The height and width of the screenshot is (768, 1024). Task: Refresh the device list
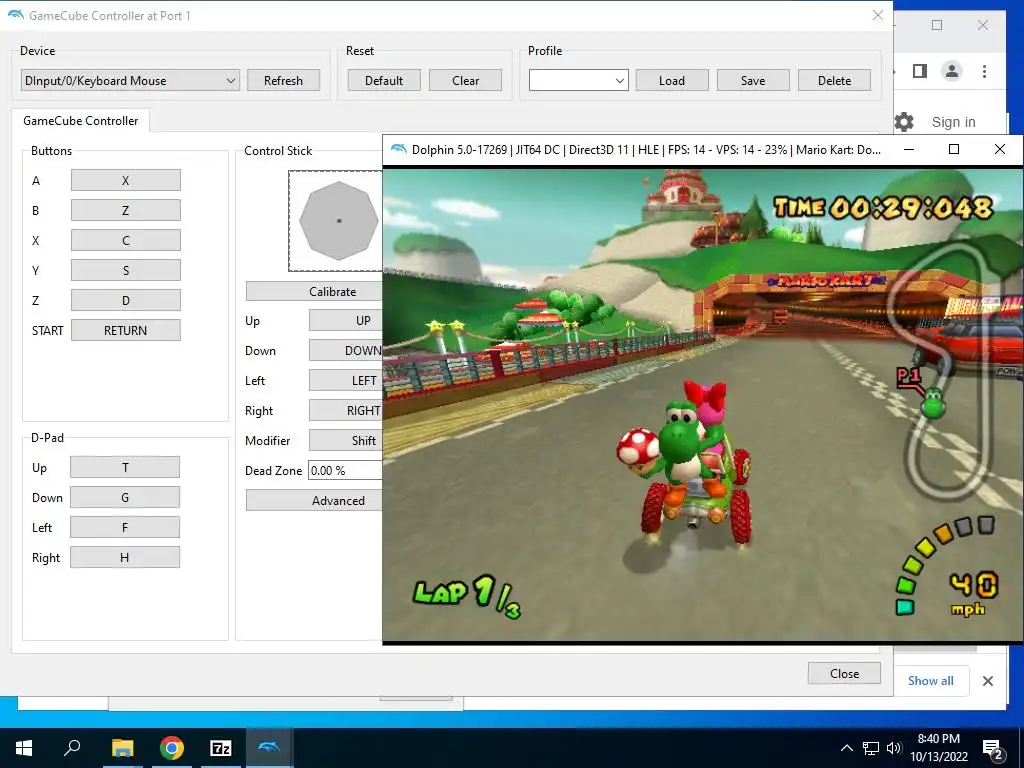283,80
